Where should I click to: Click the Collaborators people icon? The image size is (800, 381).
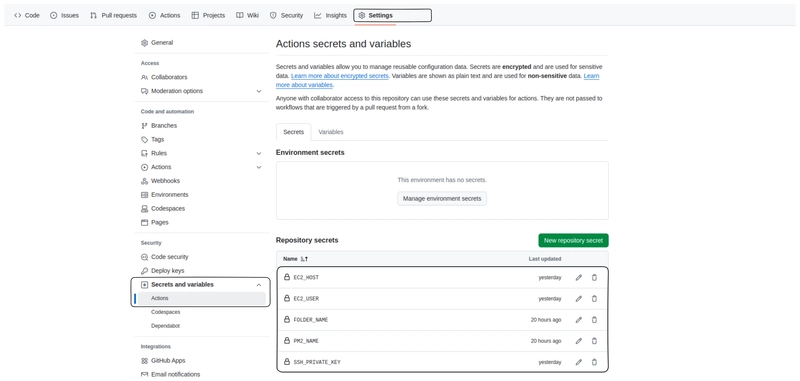(144, 78)
